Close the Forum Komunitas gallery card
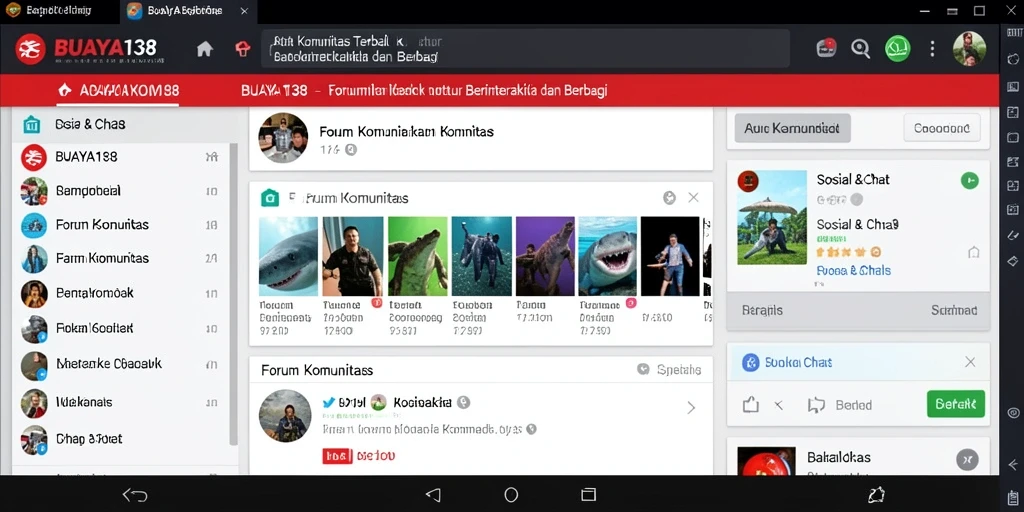 [x=694, y=197]
